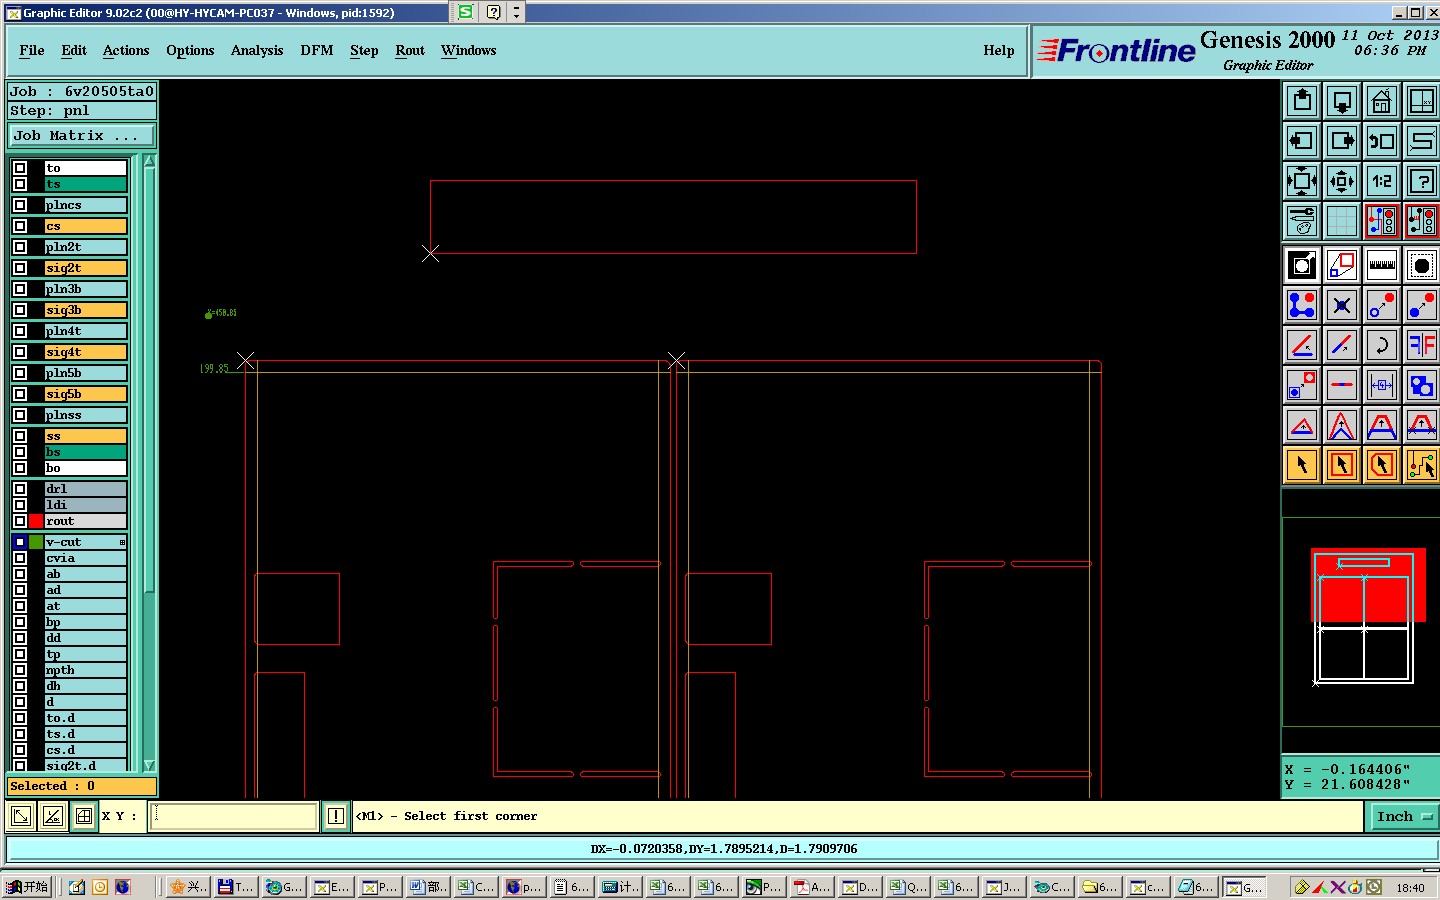Toggle the grid display icon
Image resolution: width=1440 pixels, height=900 pixels.
coord(1342,221)
